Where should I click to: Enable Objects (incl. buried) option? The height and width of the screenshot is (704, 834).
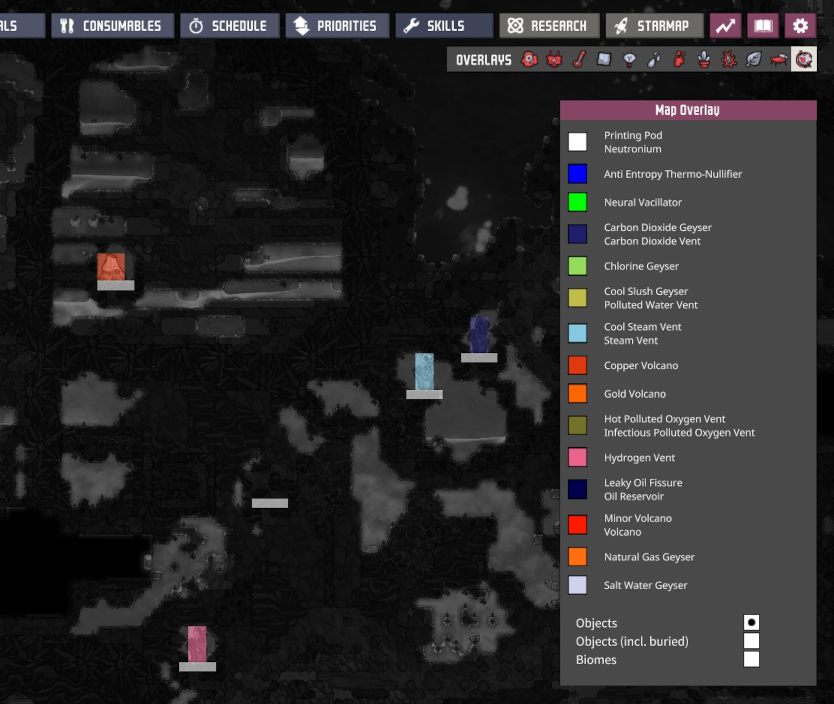click(x=751, y=641)
